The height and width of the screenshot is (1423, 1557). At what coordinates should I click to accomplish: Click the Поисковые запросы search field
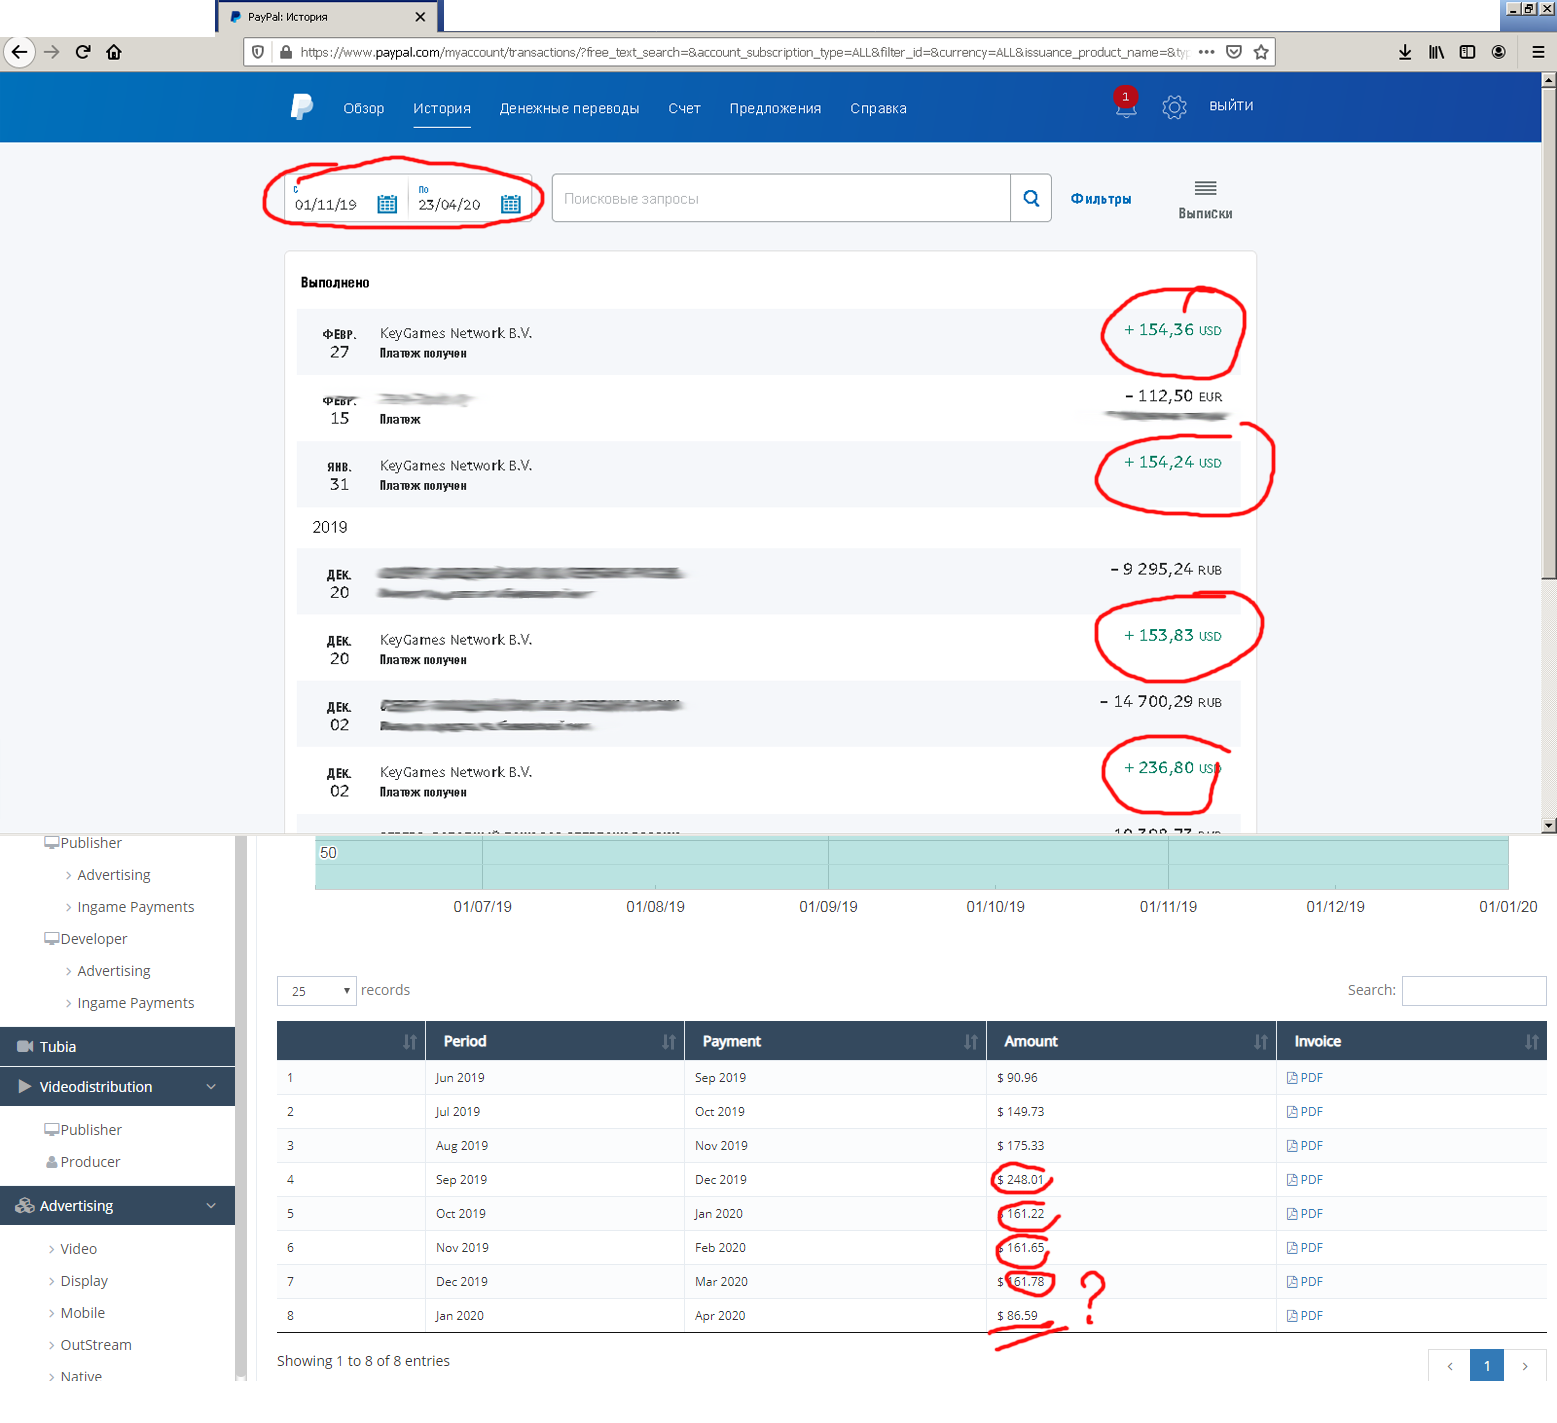[x=781, y=198]
